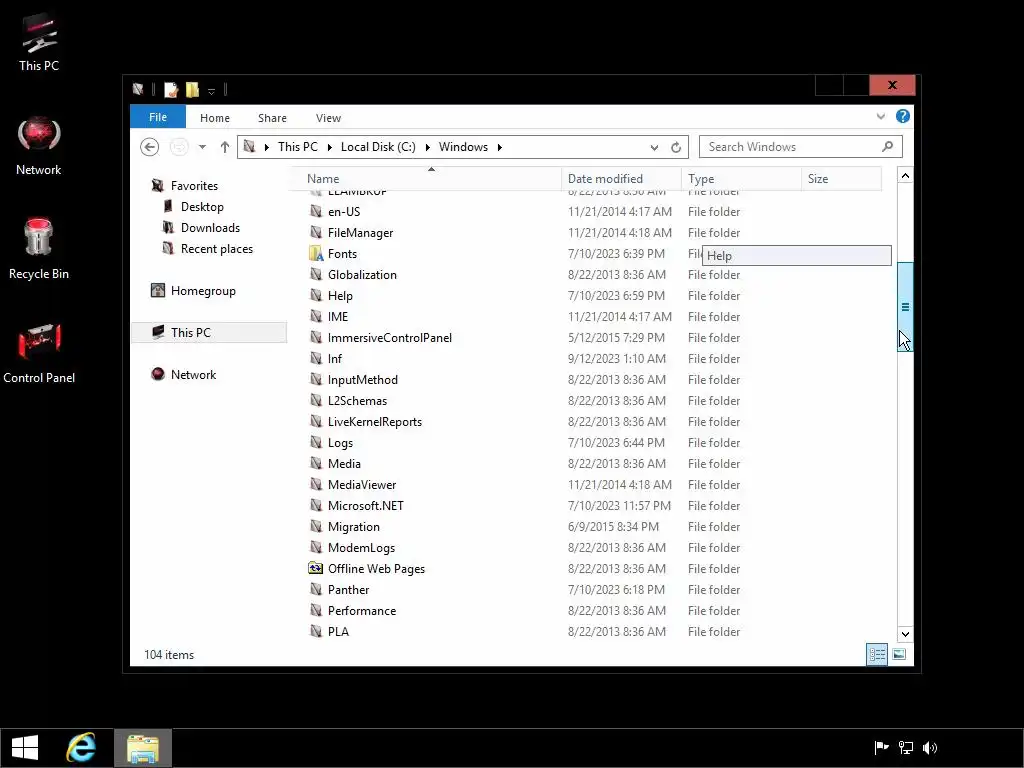This screenshot has width=1024, height=768.
Task: Select Downloads in the navigation pane
Action: point(210,228)
